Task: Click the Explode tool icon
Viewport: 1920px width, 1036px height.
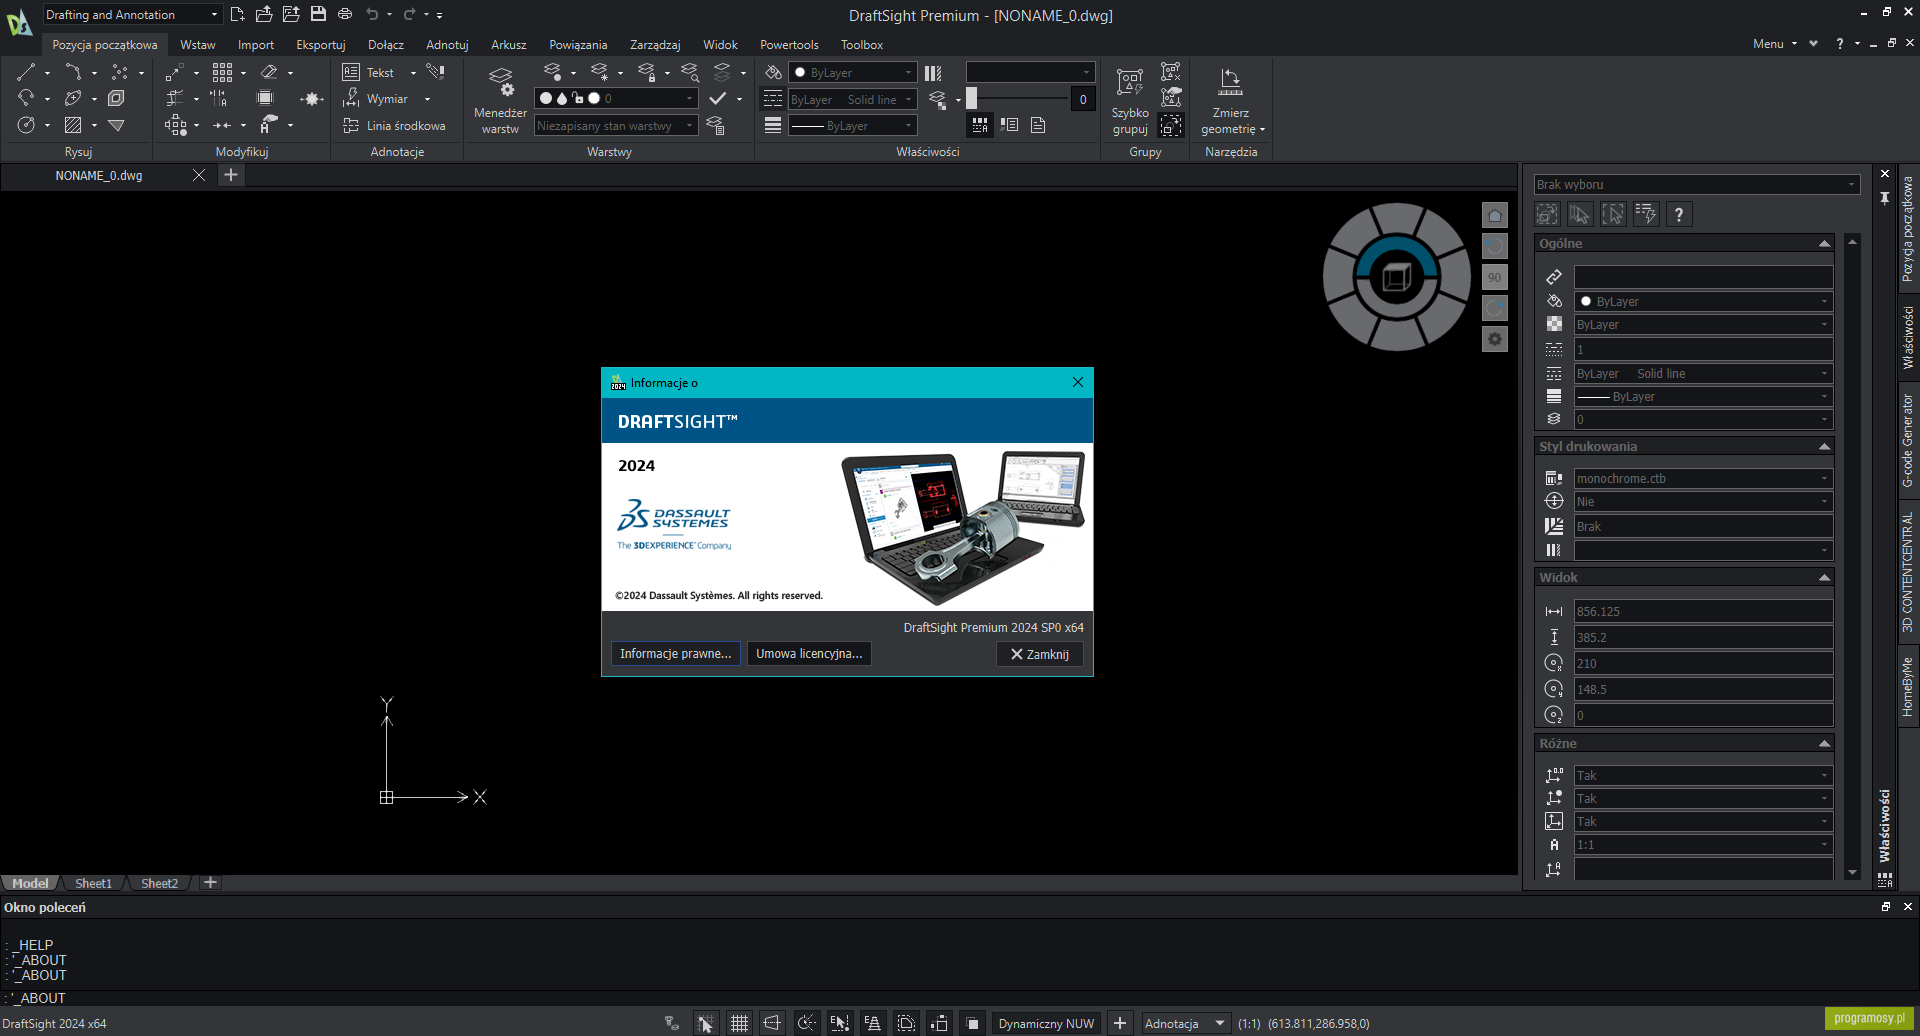Action: pos(312,99)
